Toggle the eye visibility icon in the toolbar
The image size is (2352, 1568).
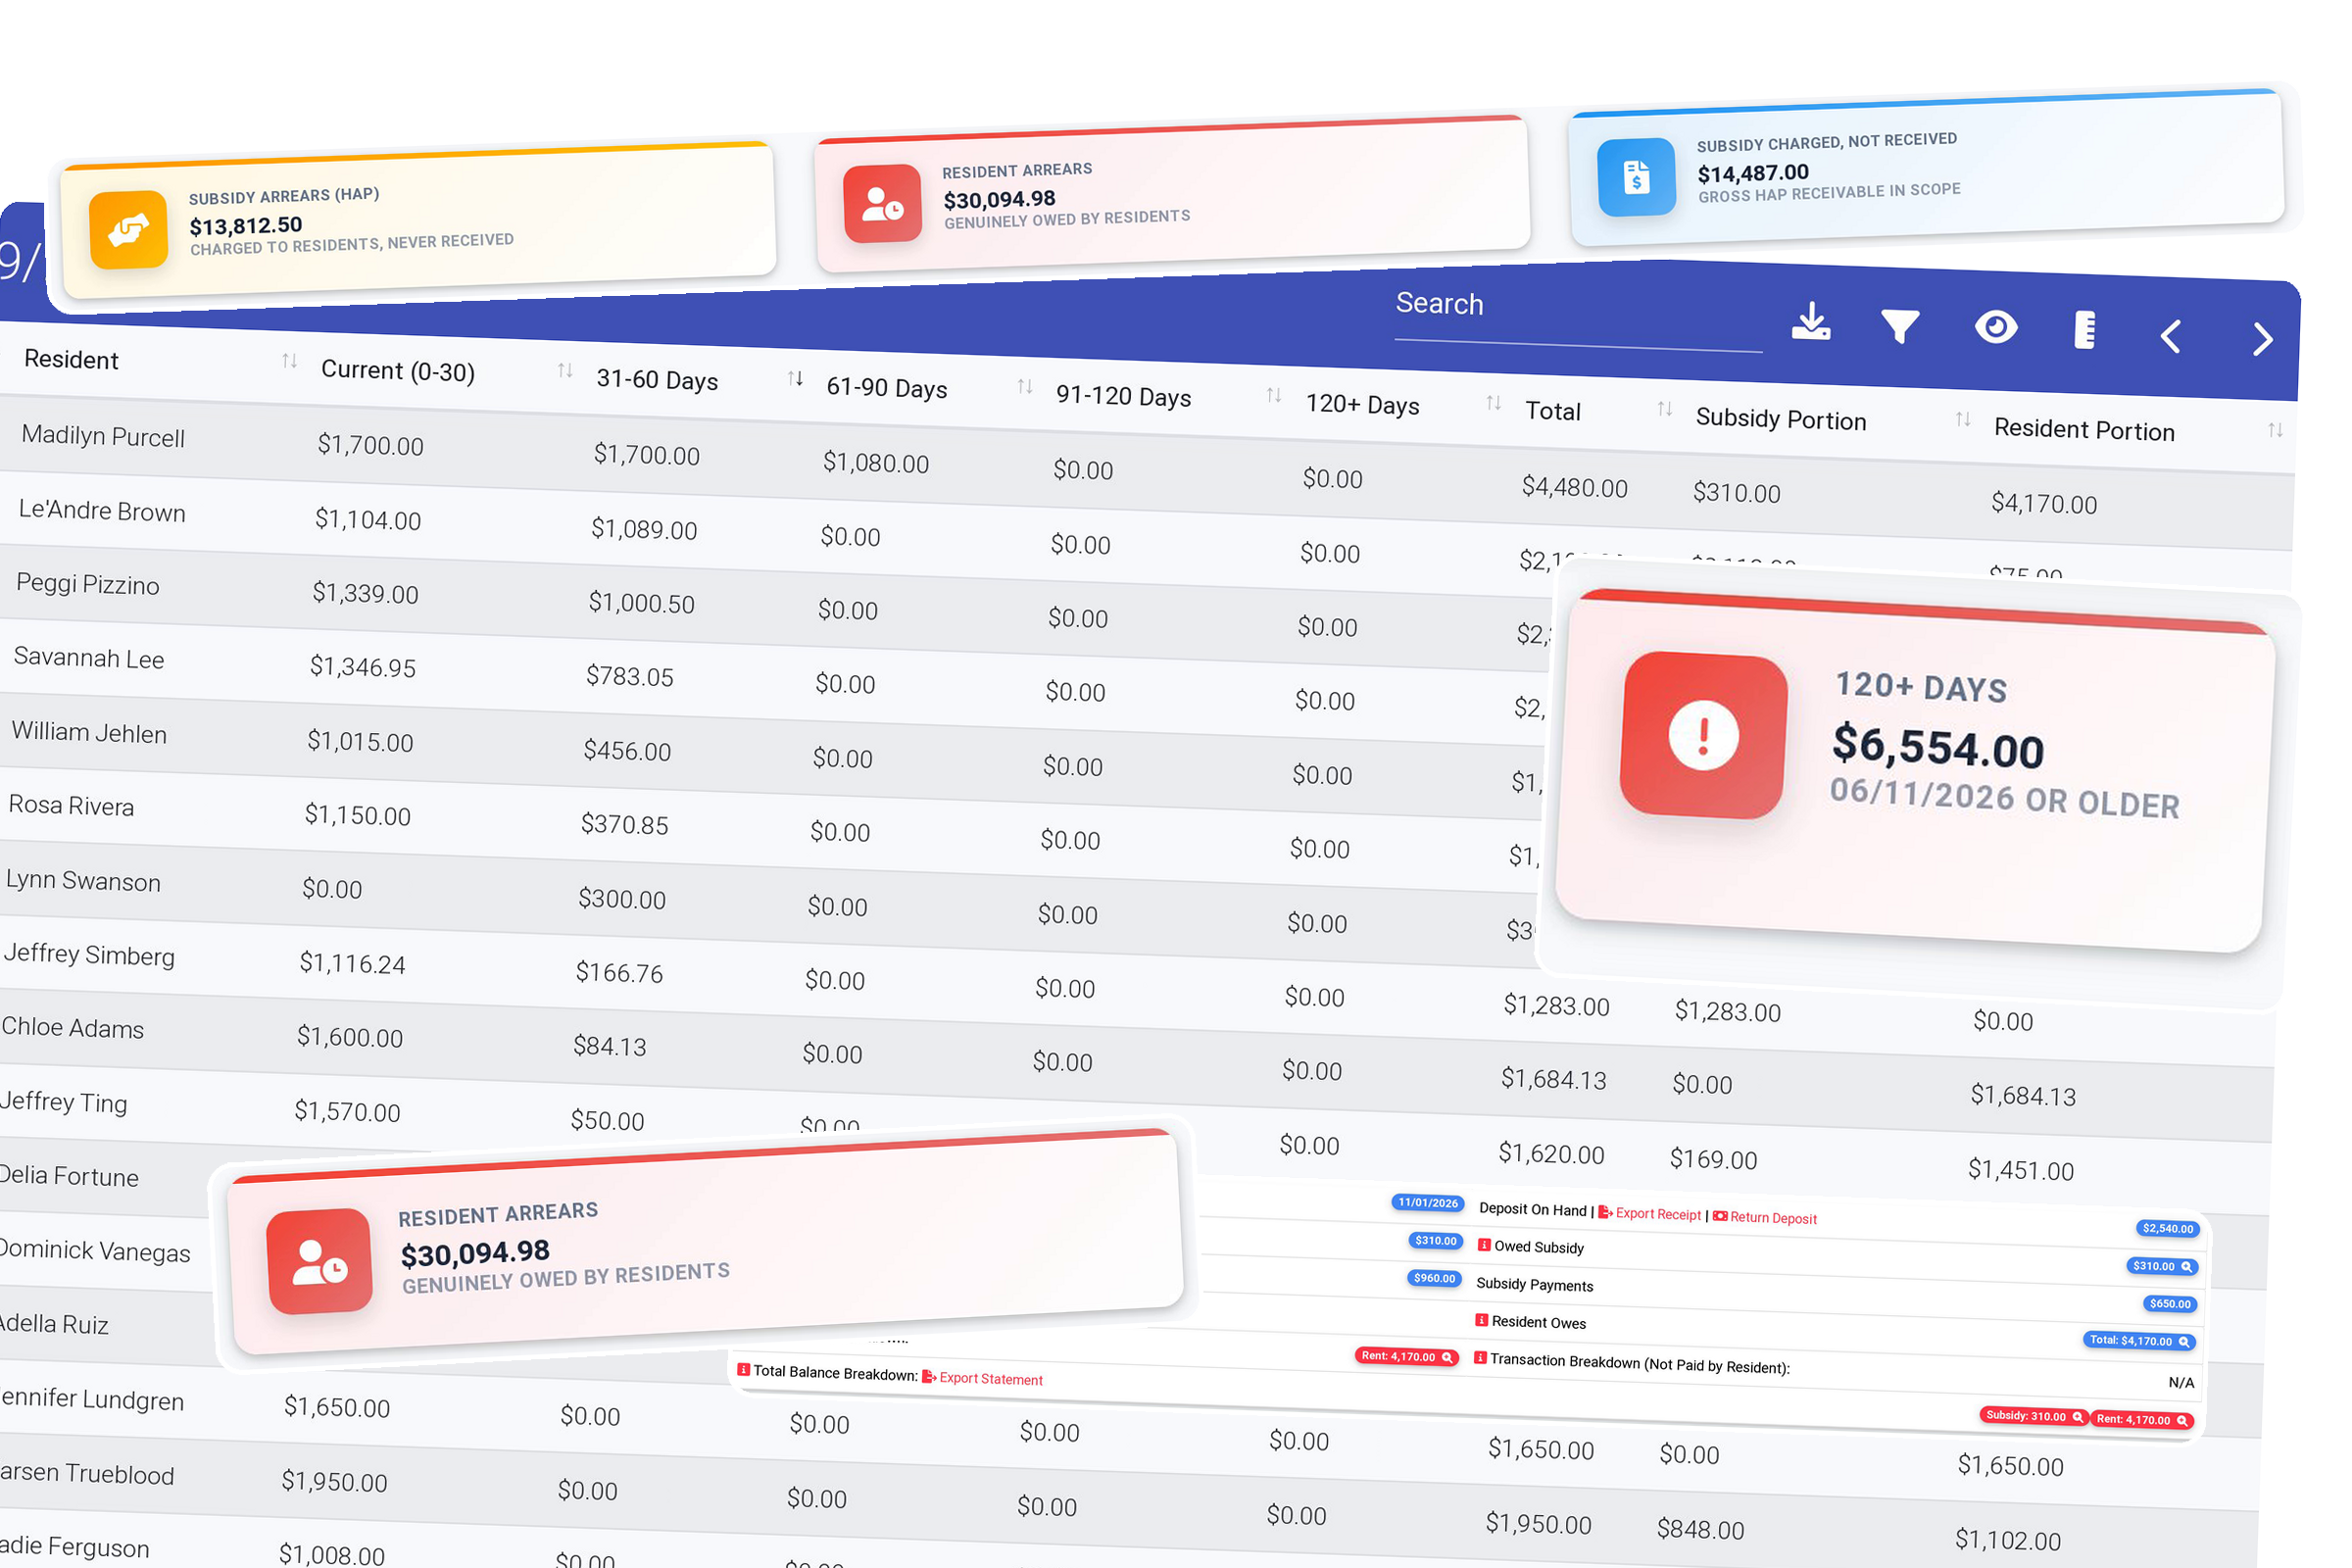pyautogui.click(x=1996, y=327)
